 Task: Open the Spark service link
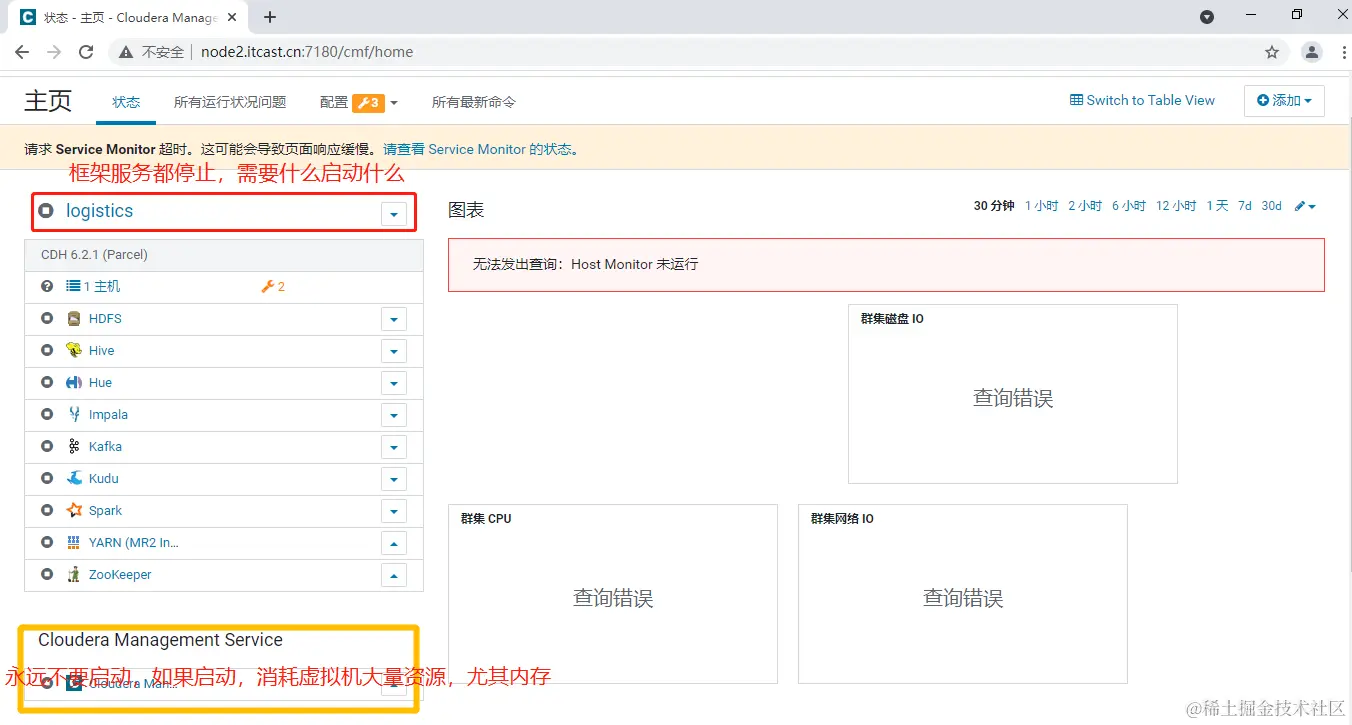pos(105,511)
